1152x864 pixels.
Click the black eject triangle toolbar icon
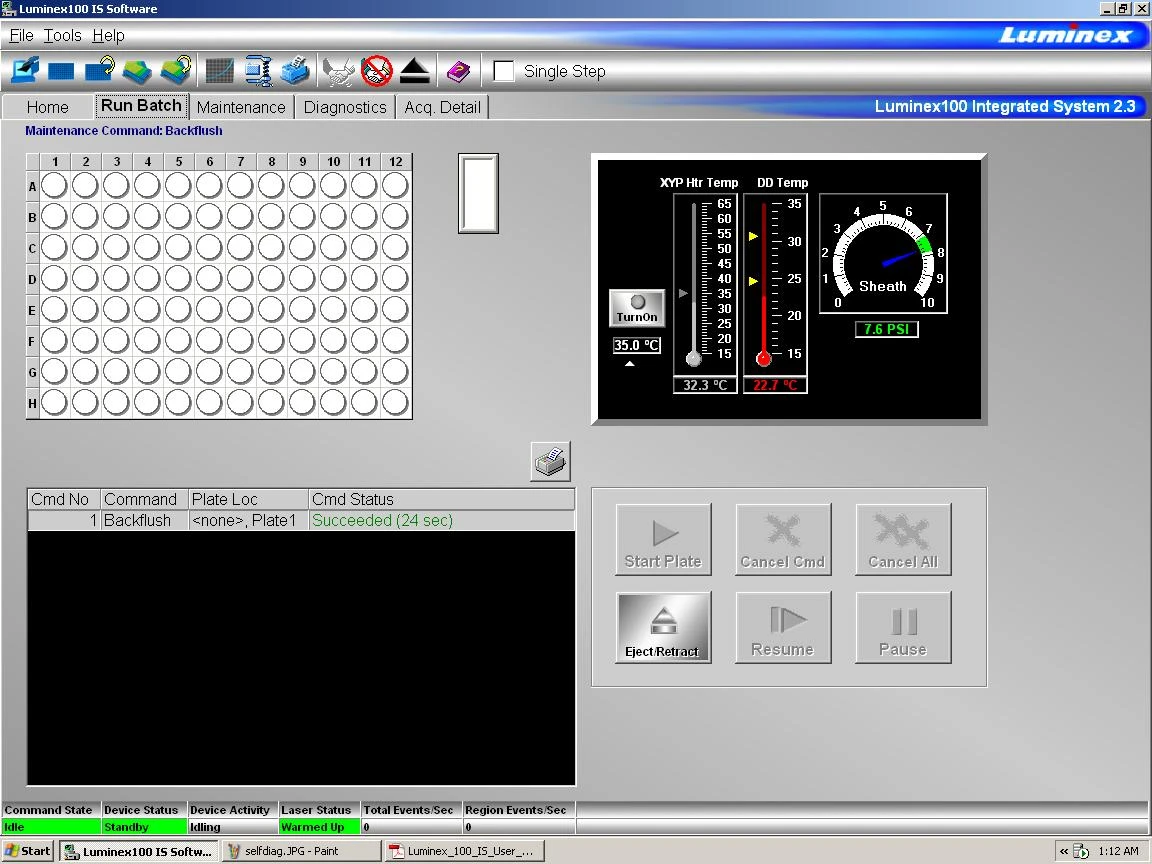coord(415,71)
